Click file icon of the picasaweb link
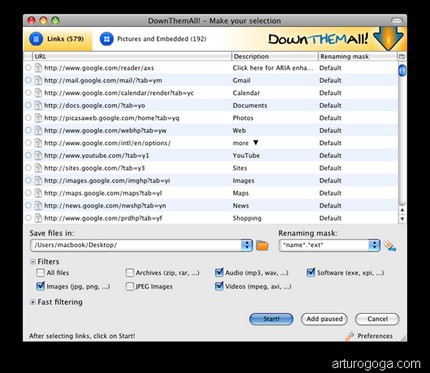 39,118
